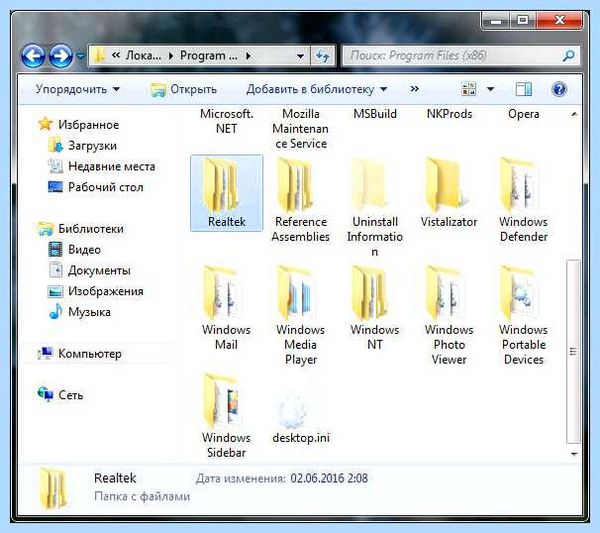Click the scrollbar down arrow in file list

(x=574, y=454)
